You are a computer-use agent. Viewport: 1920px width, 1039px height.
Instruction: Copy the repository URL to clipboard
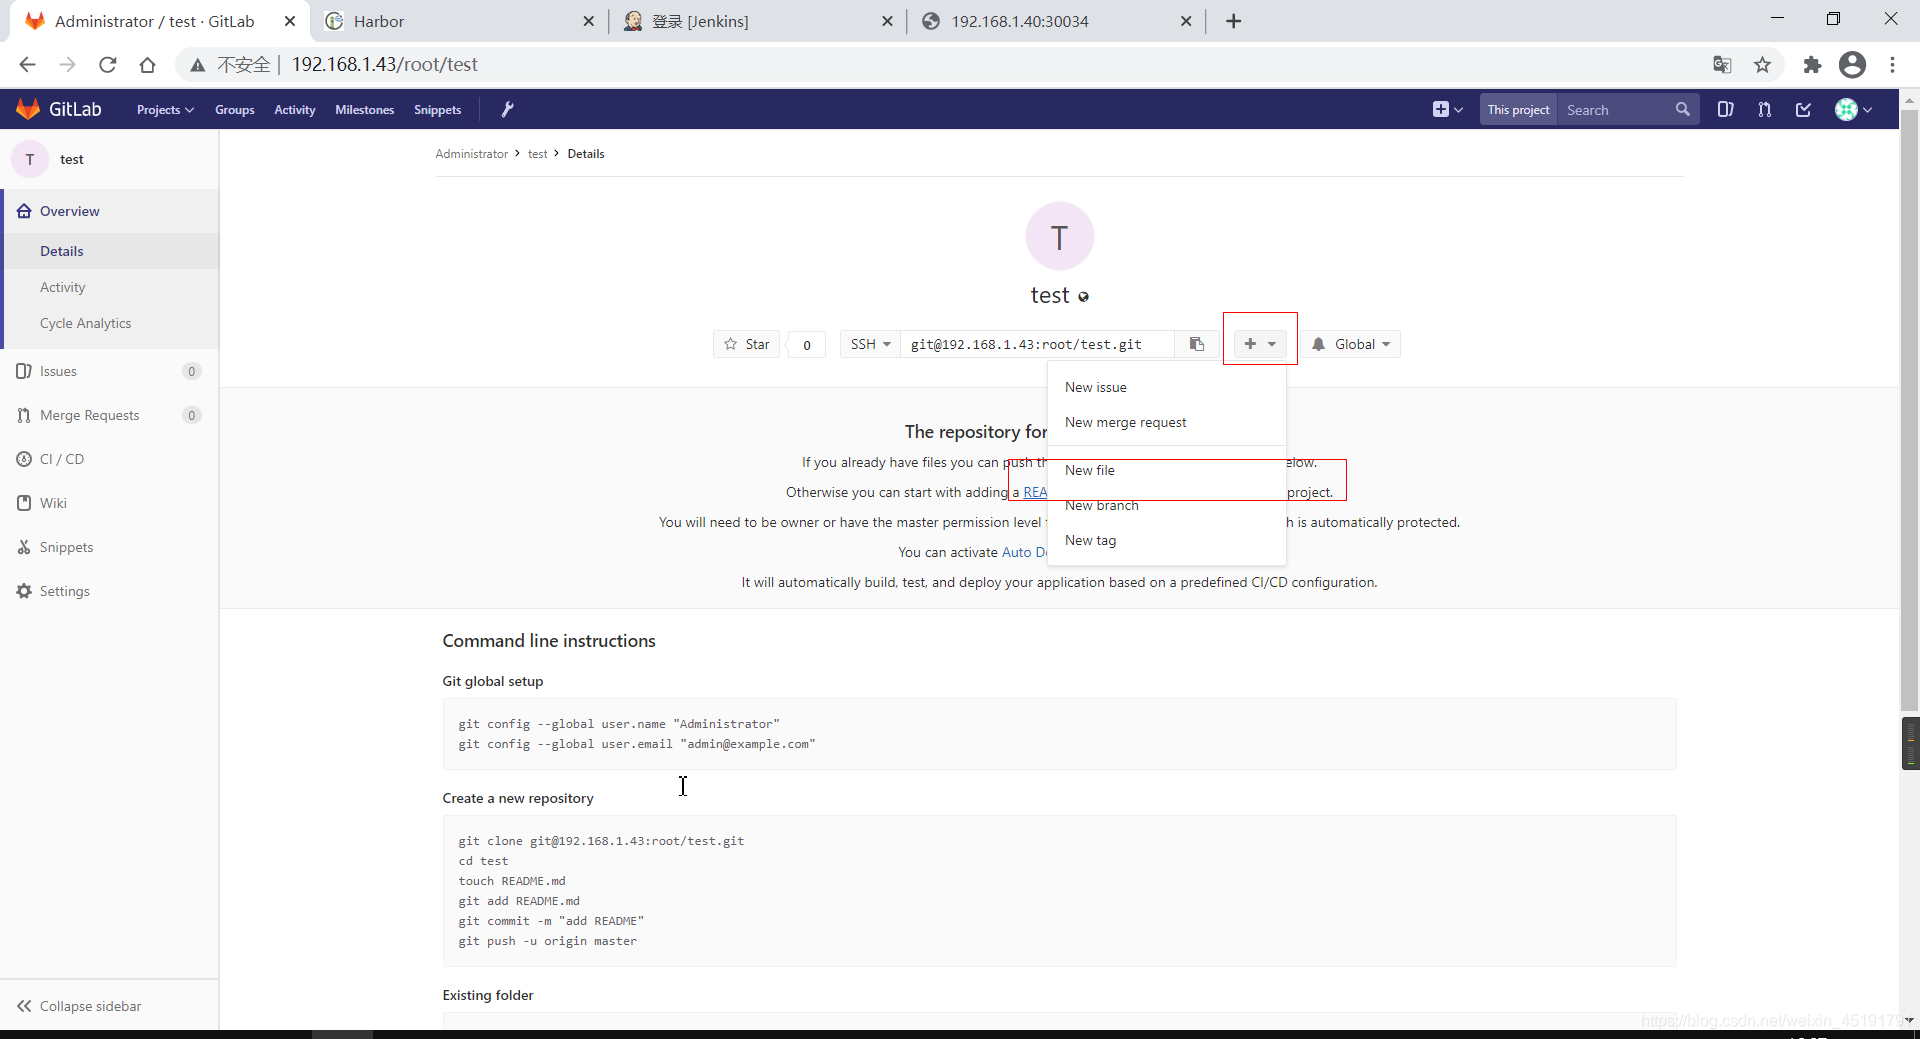(x=1196, y=344)
